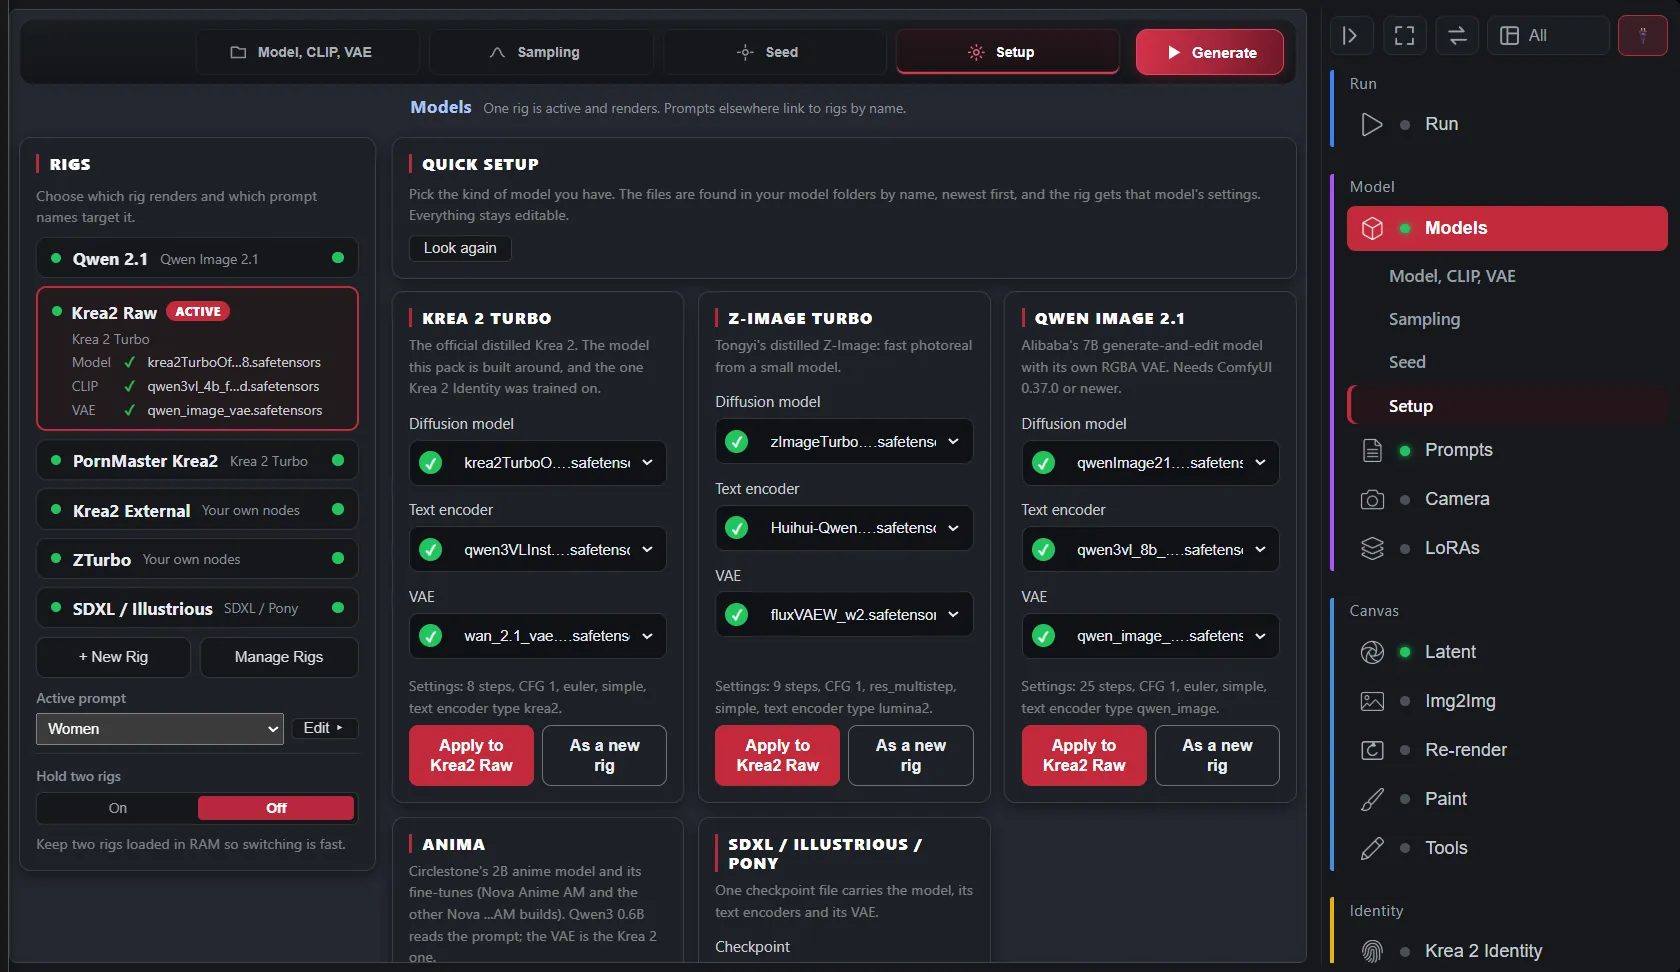Select the Setup tab

tap(1007, 52)
